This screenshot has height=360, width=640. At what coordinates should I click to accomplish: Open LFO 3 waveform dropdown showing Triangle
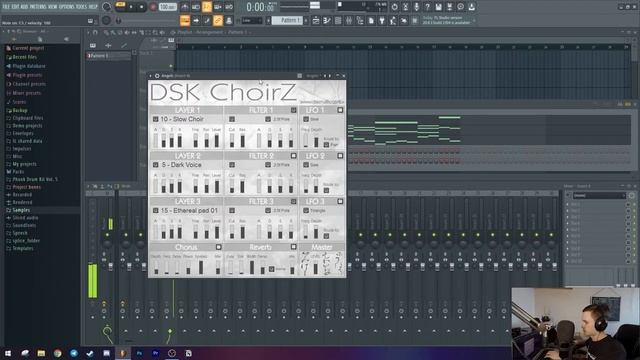coord(306,211)
